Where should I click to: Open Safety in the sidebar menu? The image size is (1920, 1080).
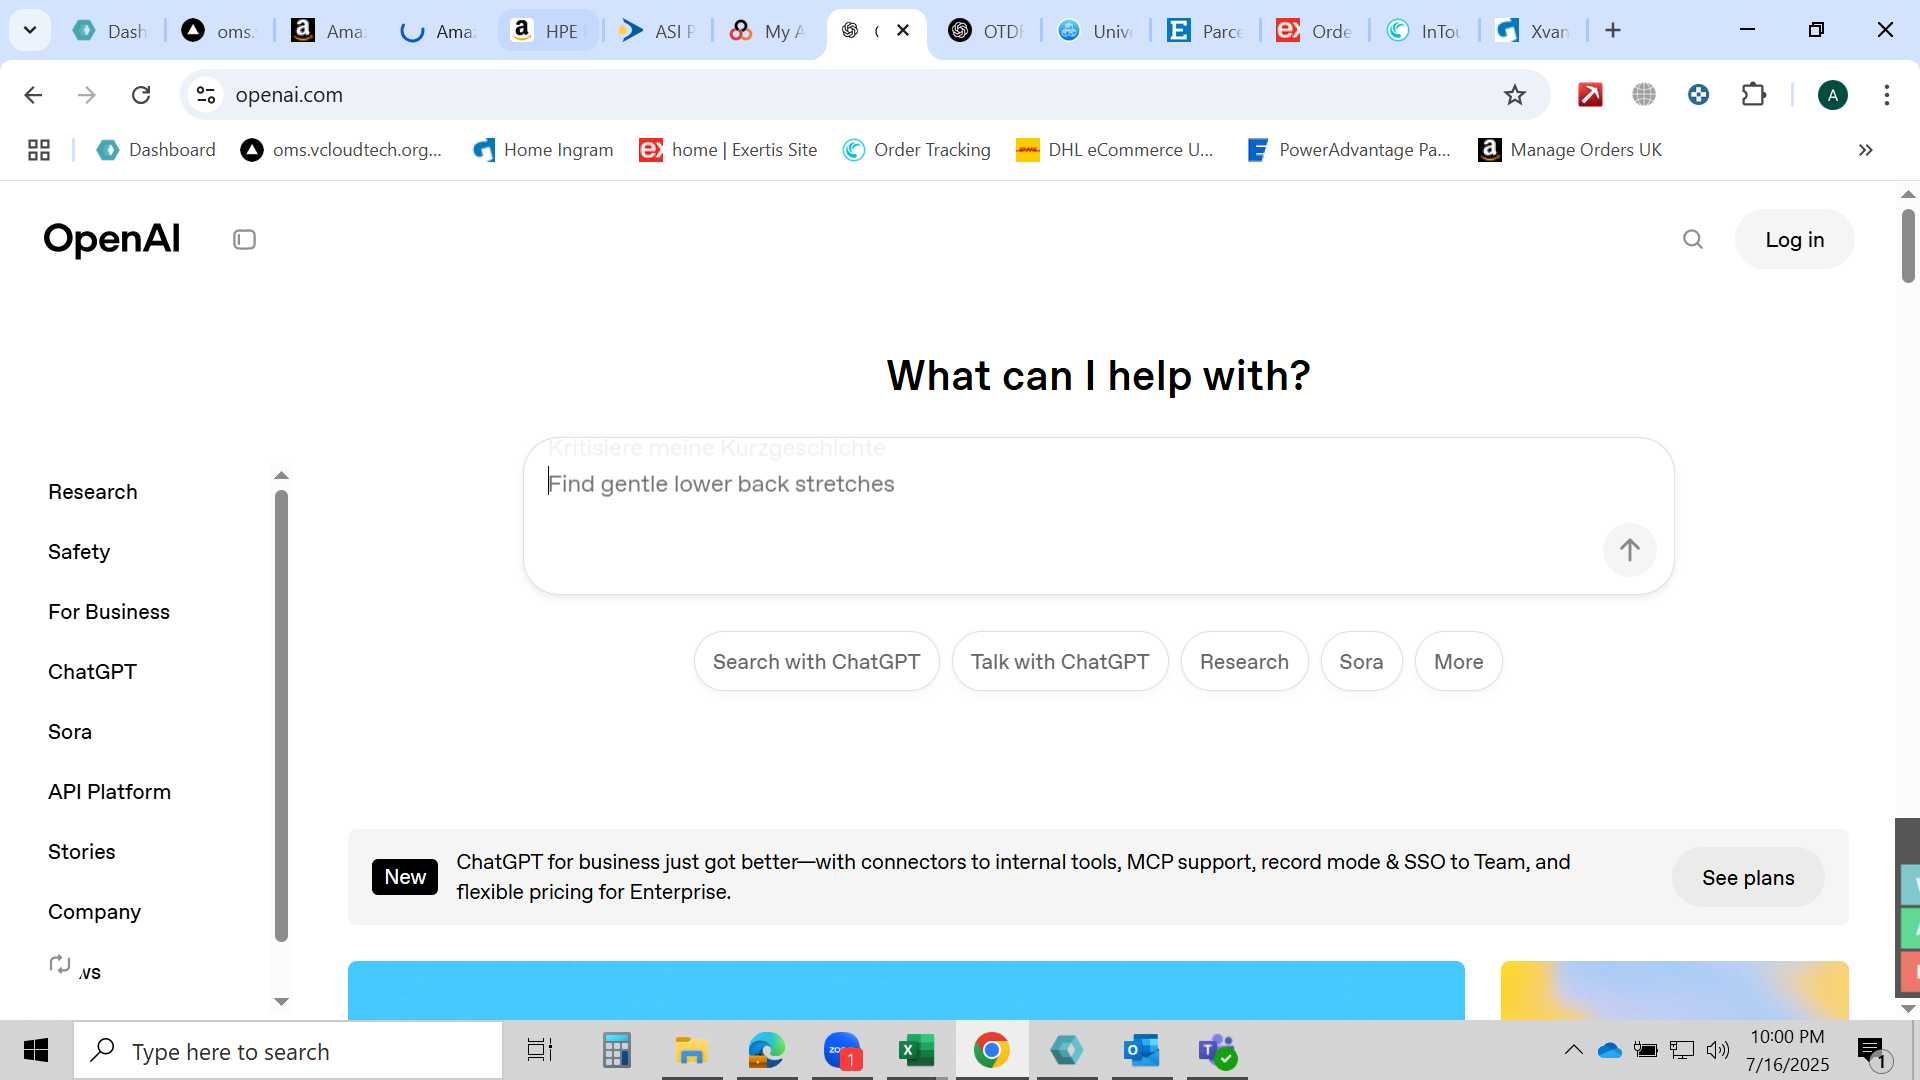point(79,552)
